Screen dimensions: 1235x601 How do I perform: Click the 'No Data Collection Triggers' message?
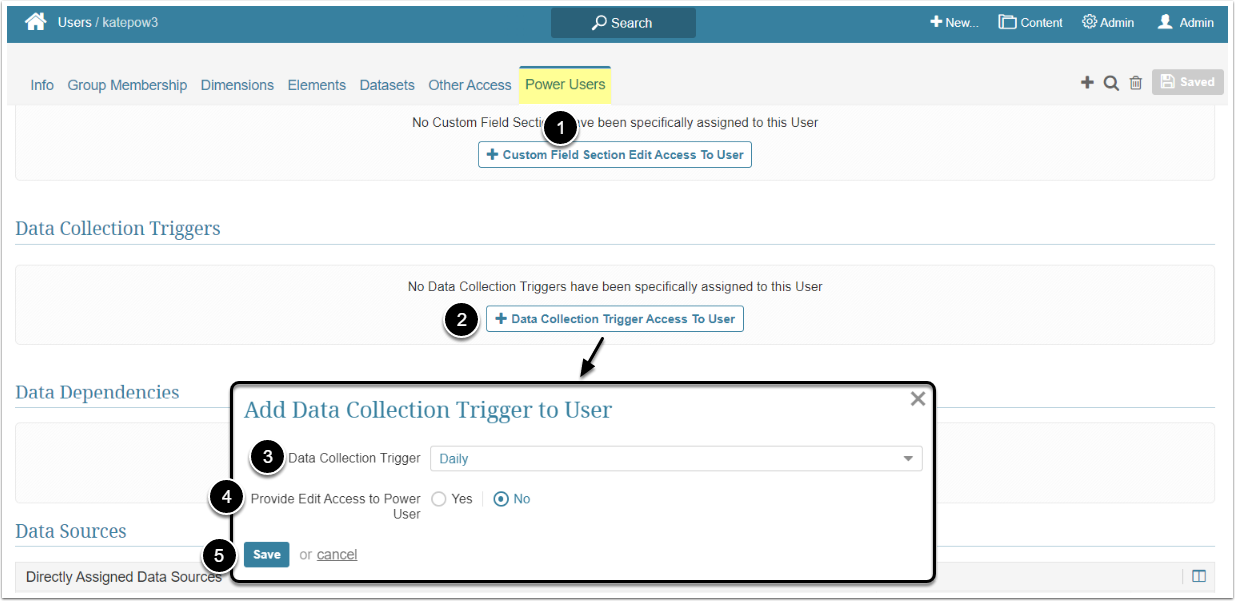[615, 286]
